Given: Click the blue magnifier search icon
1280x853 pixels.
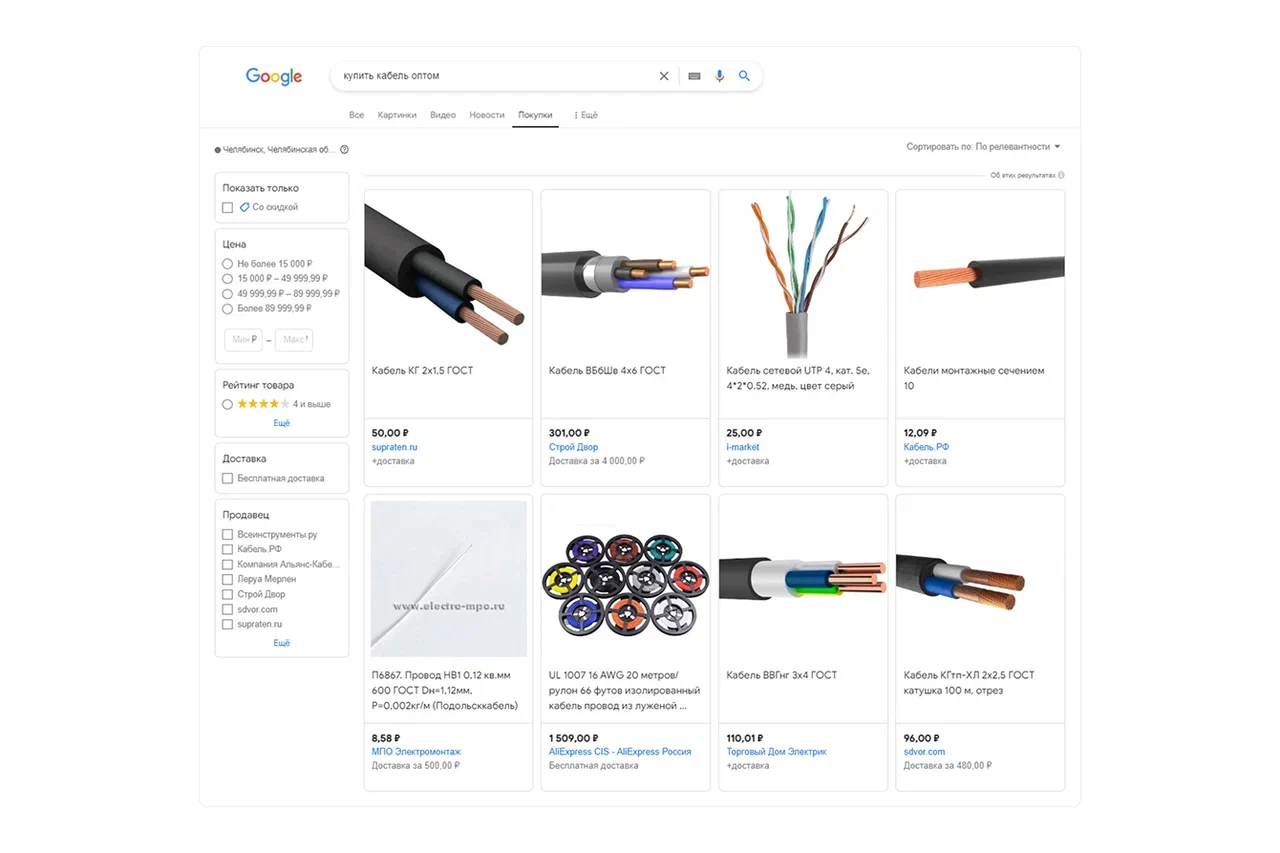Looking at the screenshot, I should pos(744,76).
